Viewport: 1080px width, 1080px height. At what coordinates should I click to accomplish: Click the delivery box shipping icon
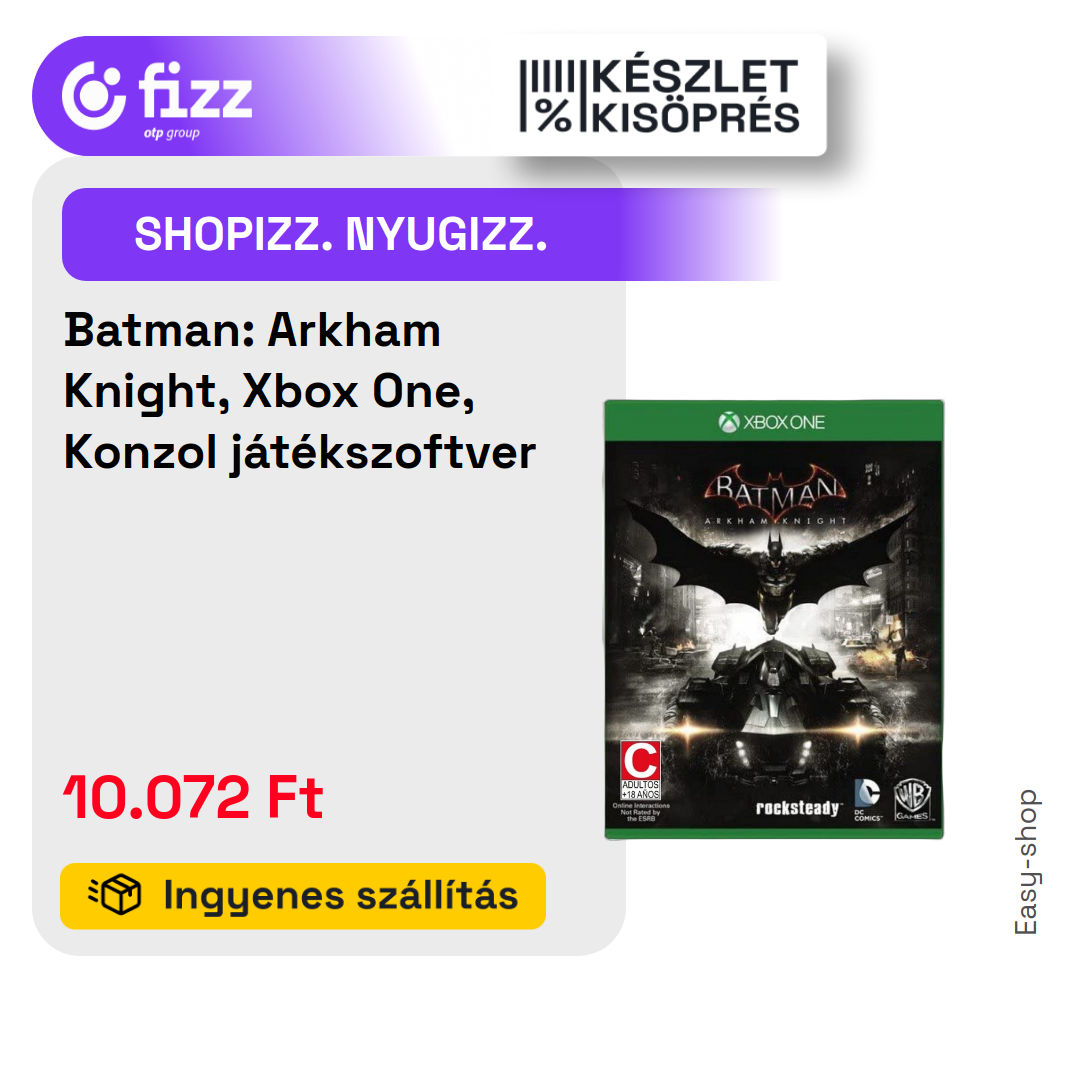pyautogui.click(x=115, y=895)
